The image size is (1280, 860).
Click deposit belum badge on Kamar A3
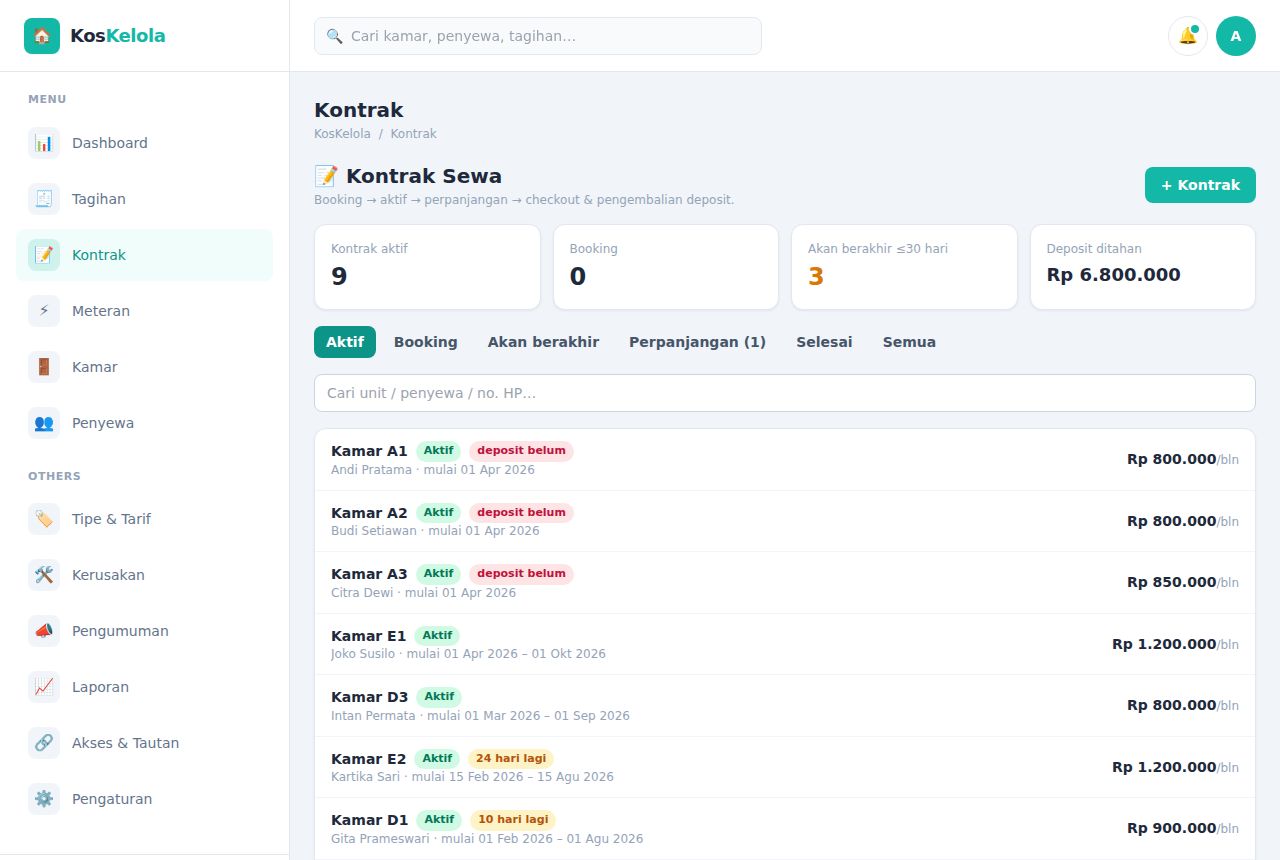pos(521,574)
